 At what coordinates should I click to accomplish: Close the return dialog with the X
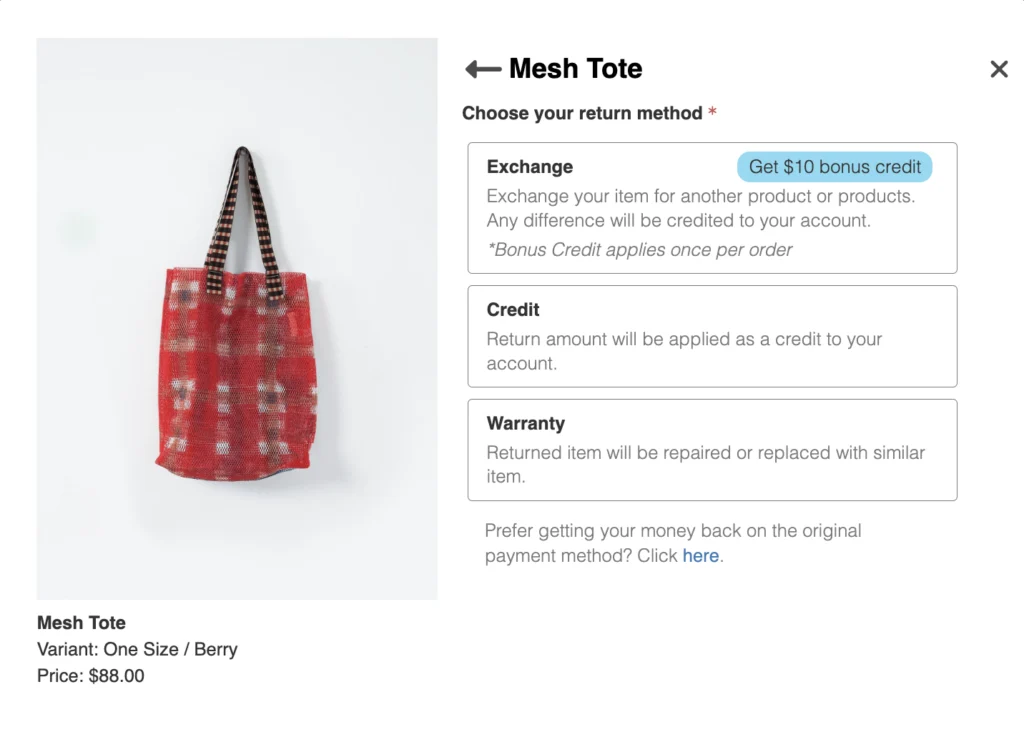point(999,69)
